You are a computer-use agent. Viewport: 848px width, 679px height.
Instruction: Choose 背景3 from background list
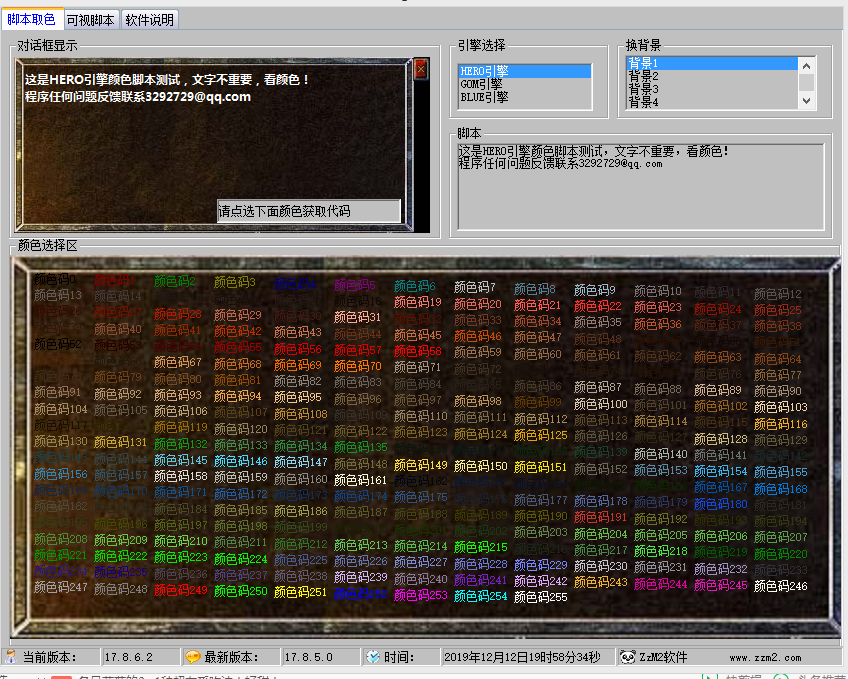643,89
